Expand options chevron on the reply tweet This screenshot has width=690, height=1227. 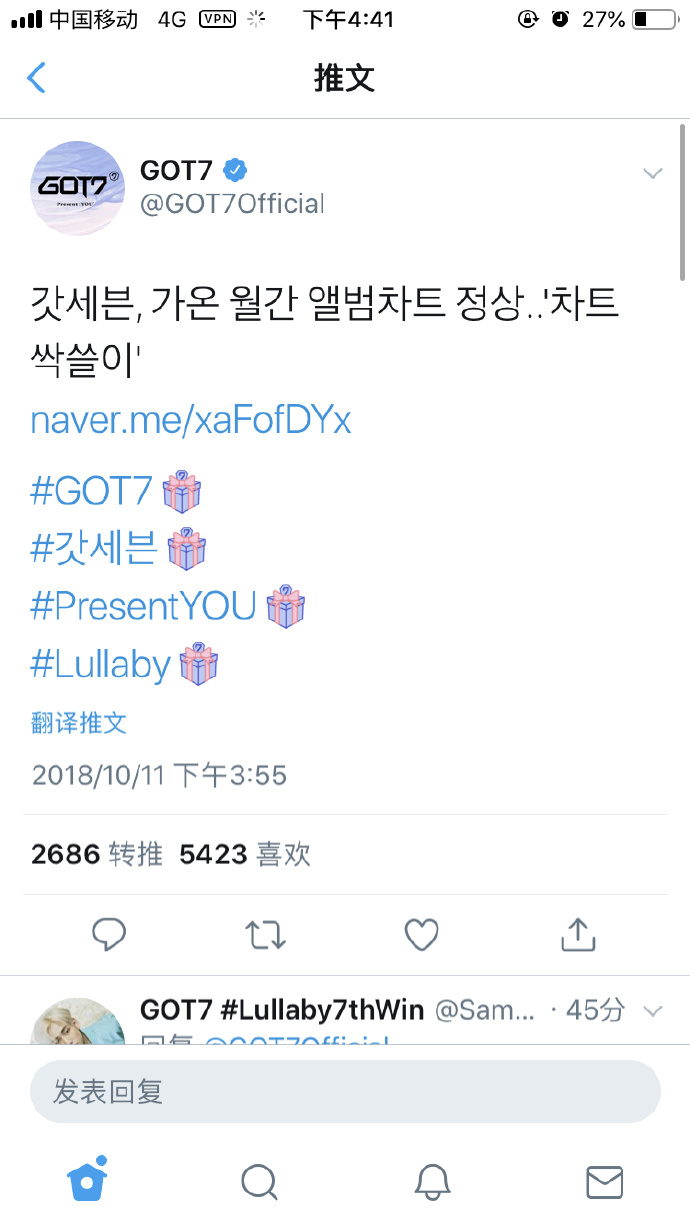(x=653, y=1011)
